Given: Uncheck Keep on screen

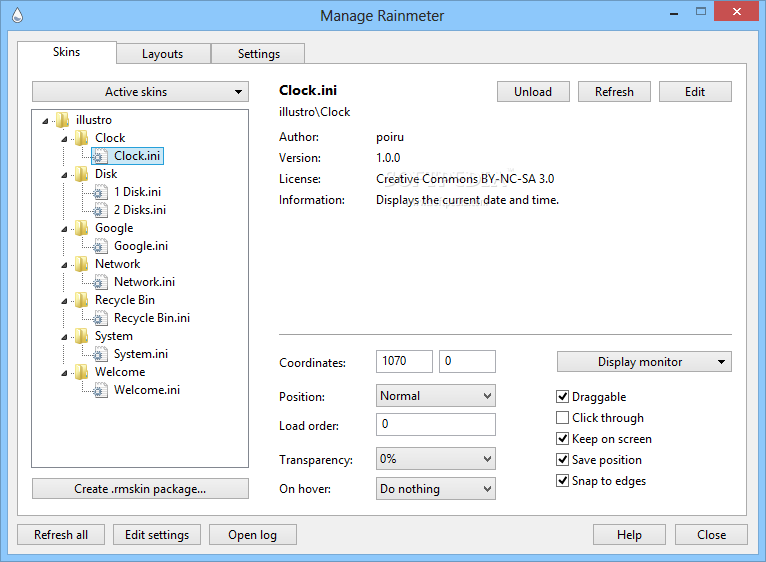Looking at the screenshot, I should [x=562, y=438].
